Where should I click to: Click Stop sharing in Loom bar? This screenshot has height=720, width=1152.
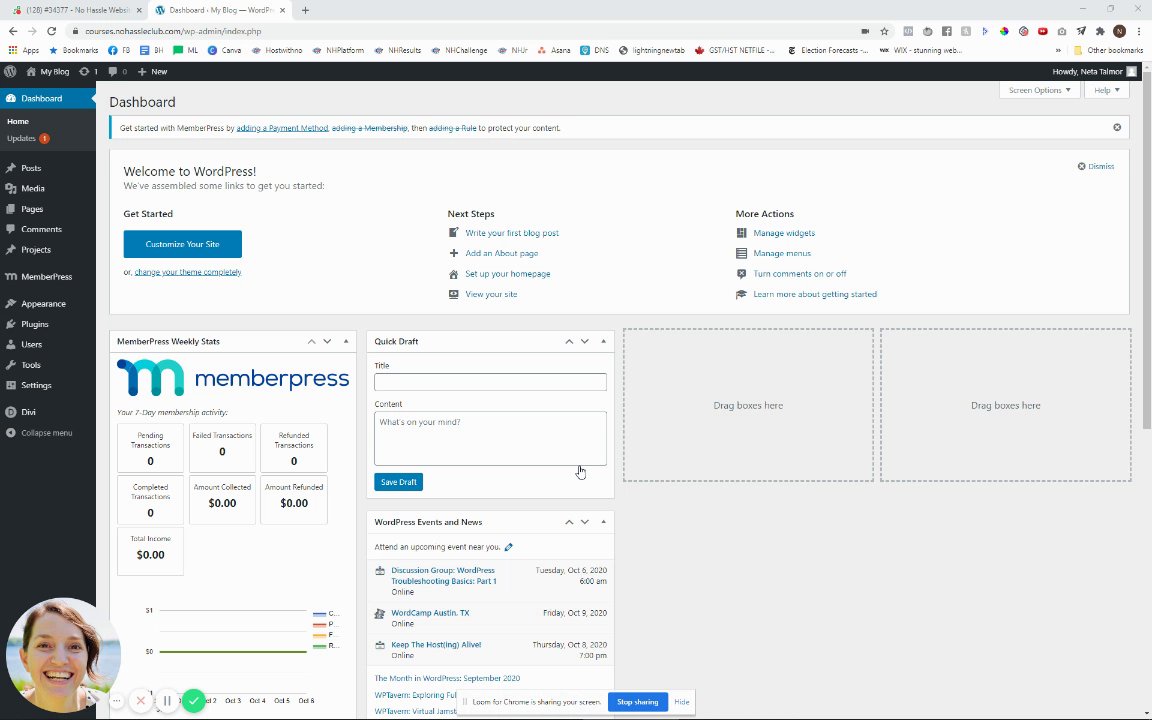637,702
